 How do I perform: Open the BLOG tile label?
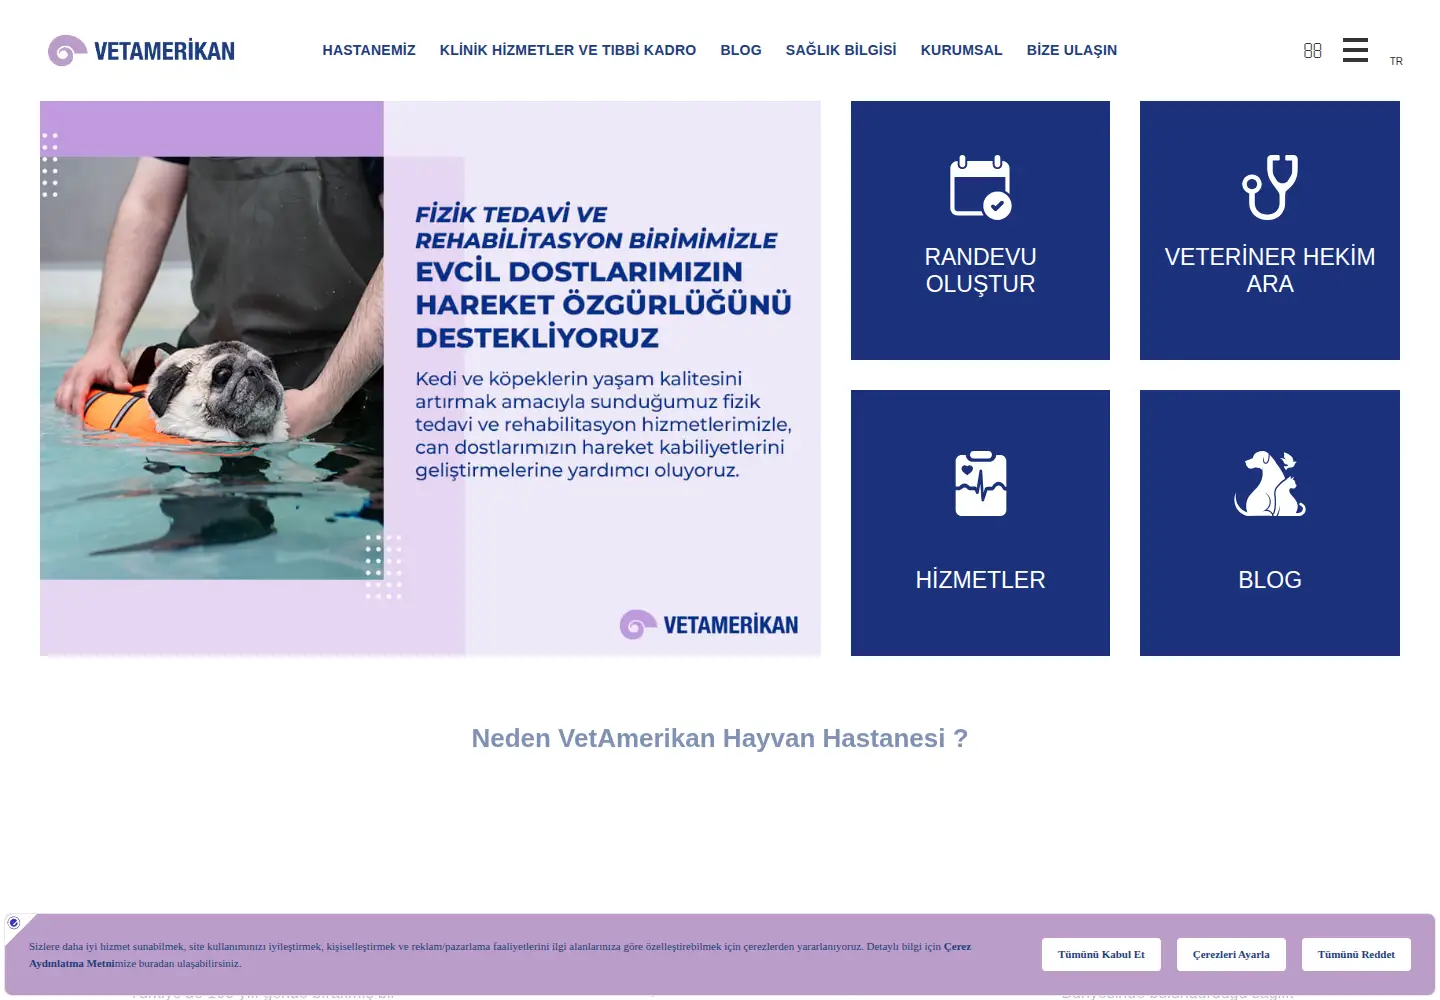pos(1270,580)
